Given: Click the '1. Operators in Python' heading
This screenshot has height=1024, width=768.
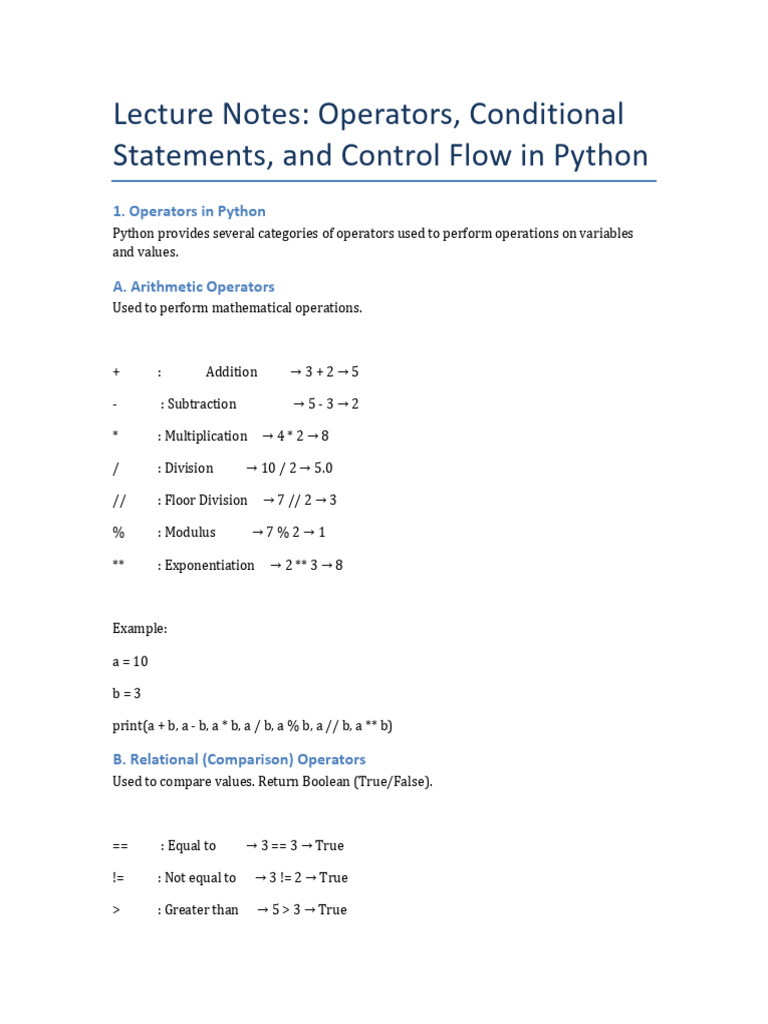Looking at the screenshot, I should tap(189, 211).
